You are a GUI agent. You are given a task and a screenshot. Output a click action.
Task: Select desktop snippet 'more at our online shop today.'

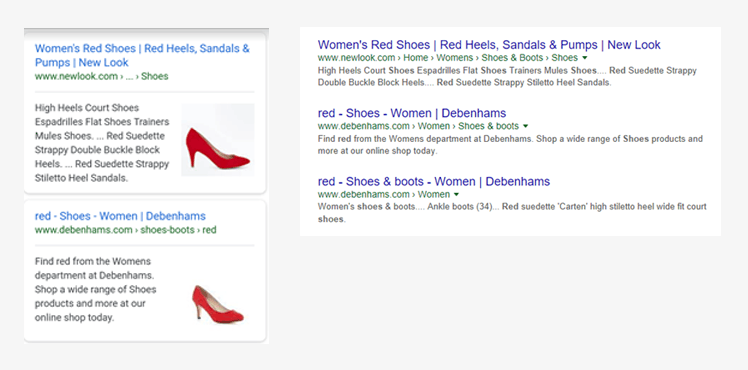tap(377, 151)
